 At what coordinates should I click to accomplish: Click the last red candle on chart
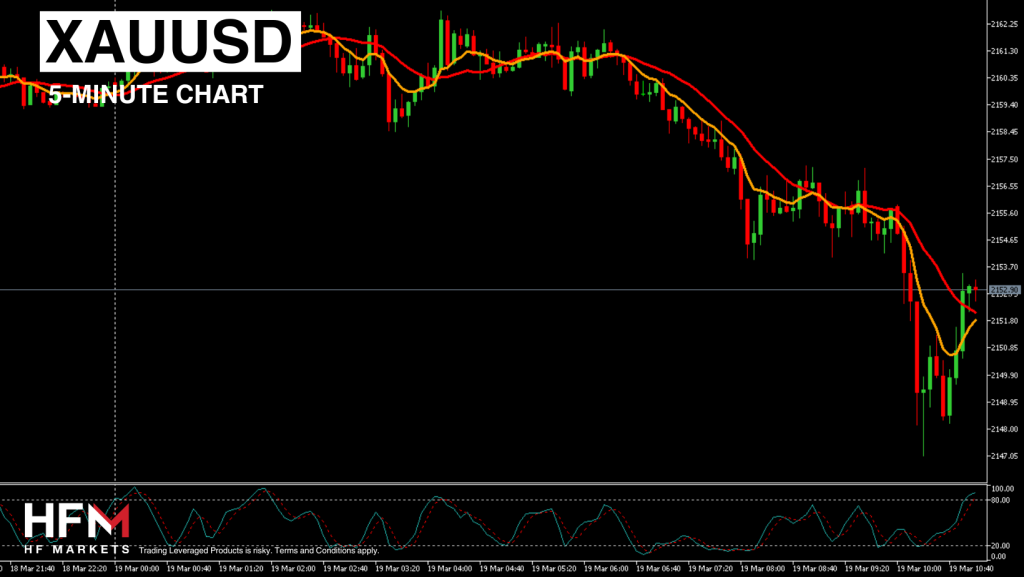pyautogui.click(x=975, y=290)
